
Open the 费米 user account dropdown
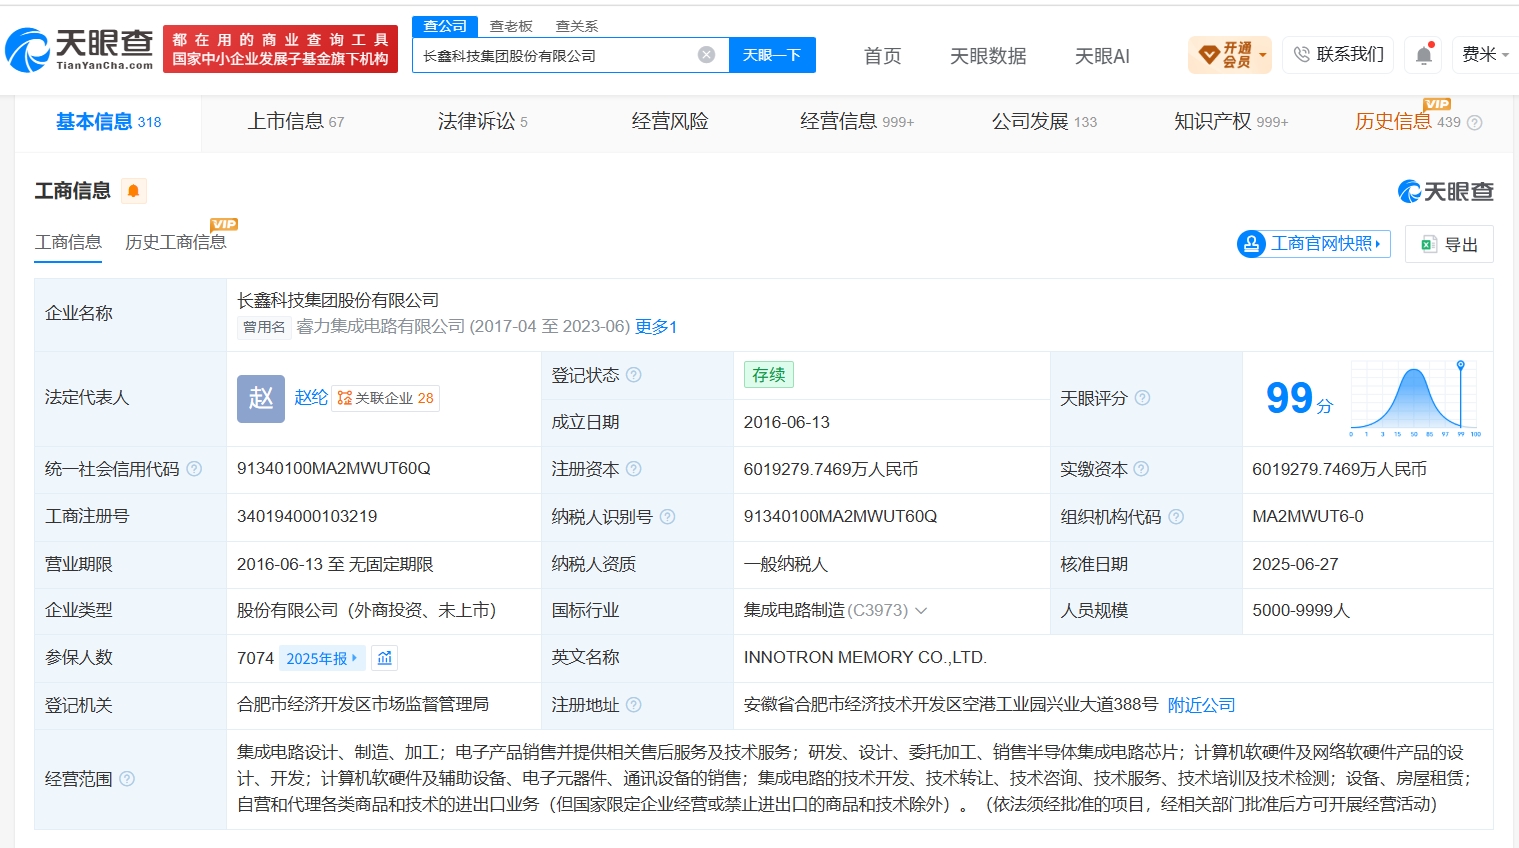point(1484,54)
